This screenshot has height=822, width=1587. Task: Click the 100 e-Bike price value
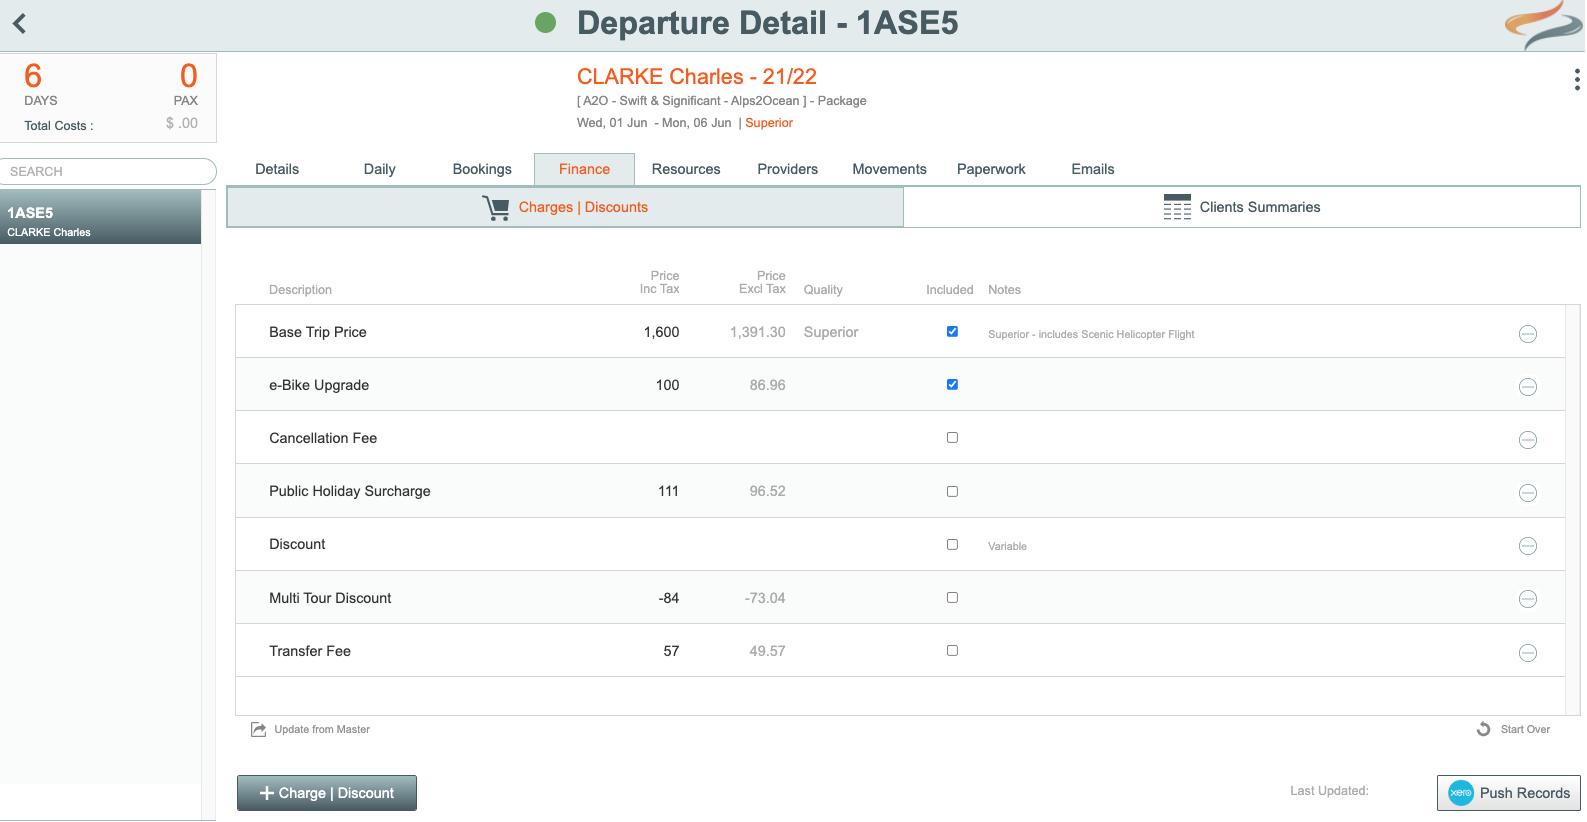tap(667, 385)
